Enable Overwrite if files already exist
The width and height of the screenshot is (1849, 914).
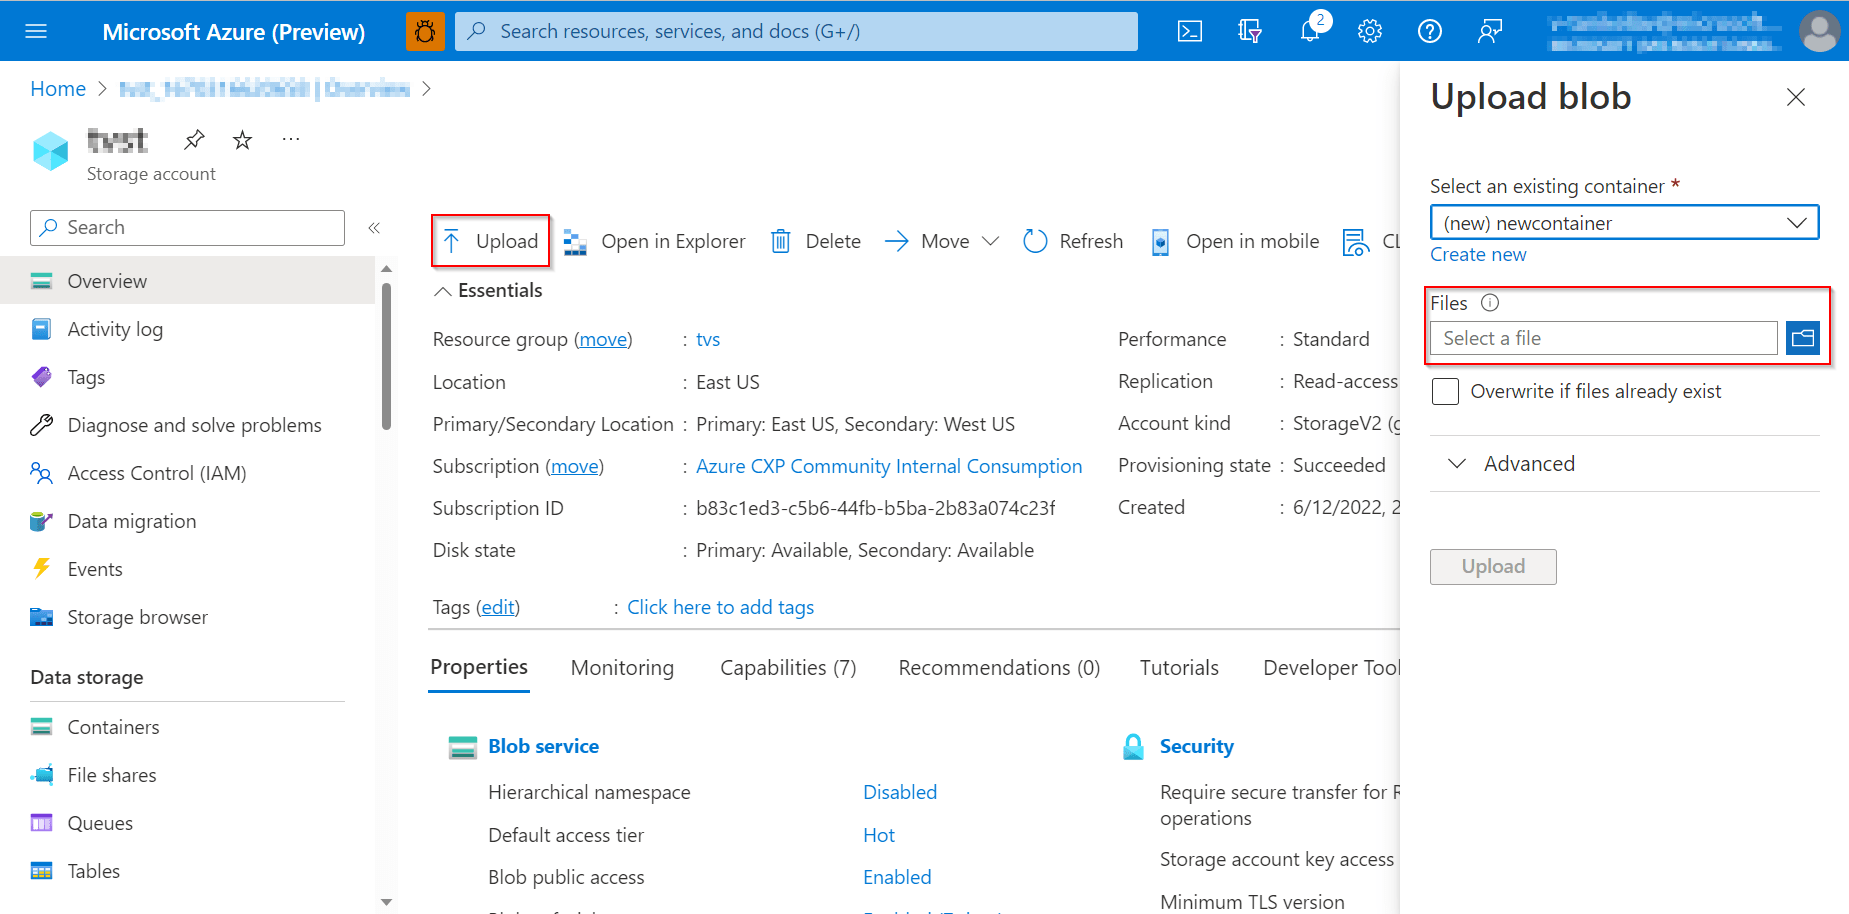pos(1445,391)
